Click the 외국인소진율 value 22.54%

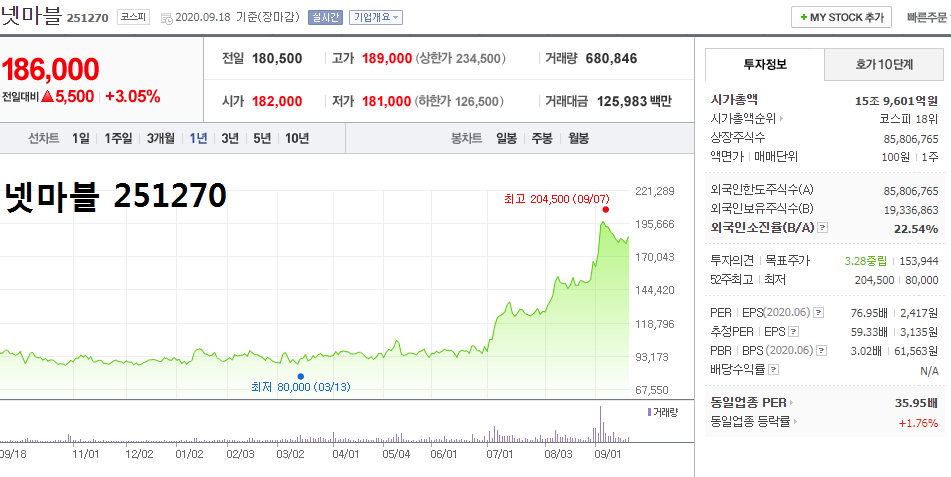[x=916, y=229]
